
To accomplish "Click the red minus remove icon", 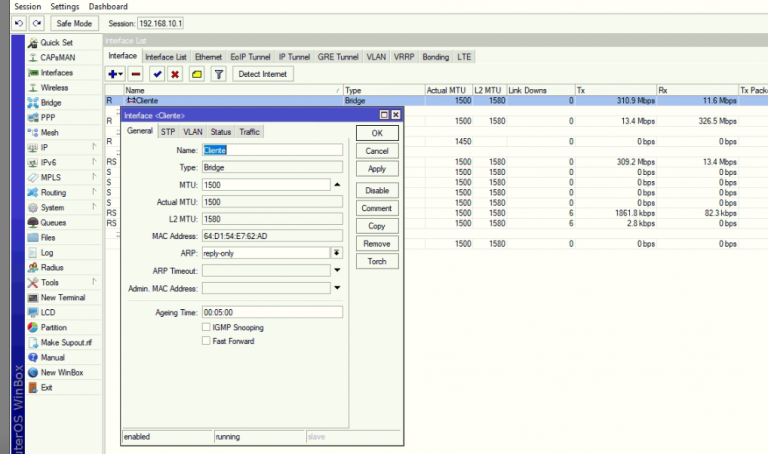I will click(136, 74).
